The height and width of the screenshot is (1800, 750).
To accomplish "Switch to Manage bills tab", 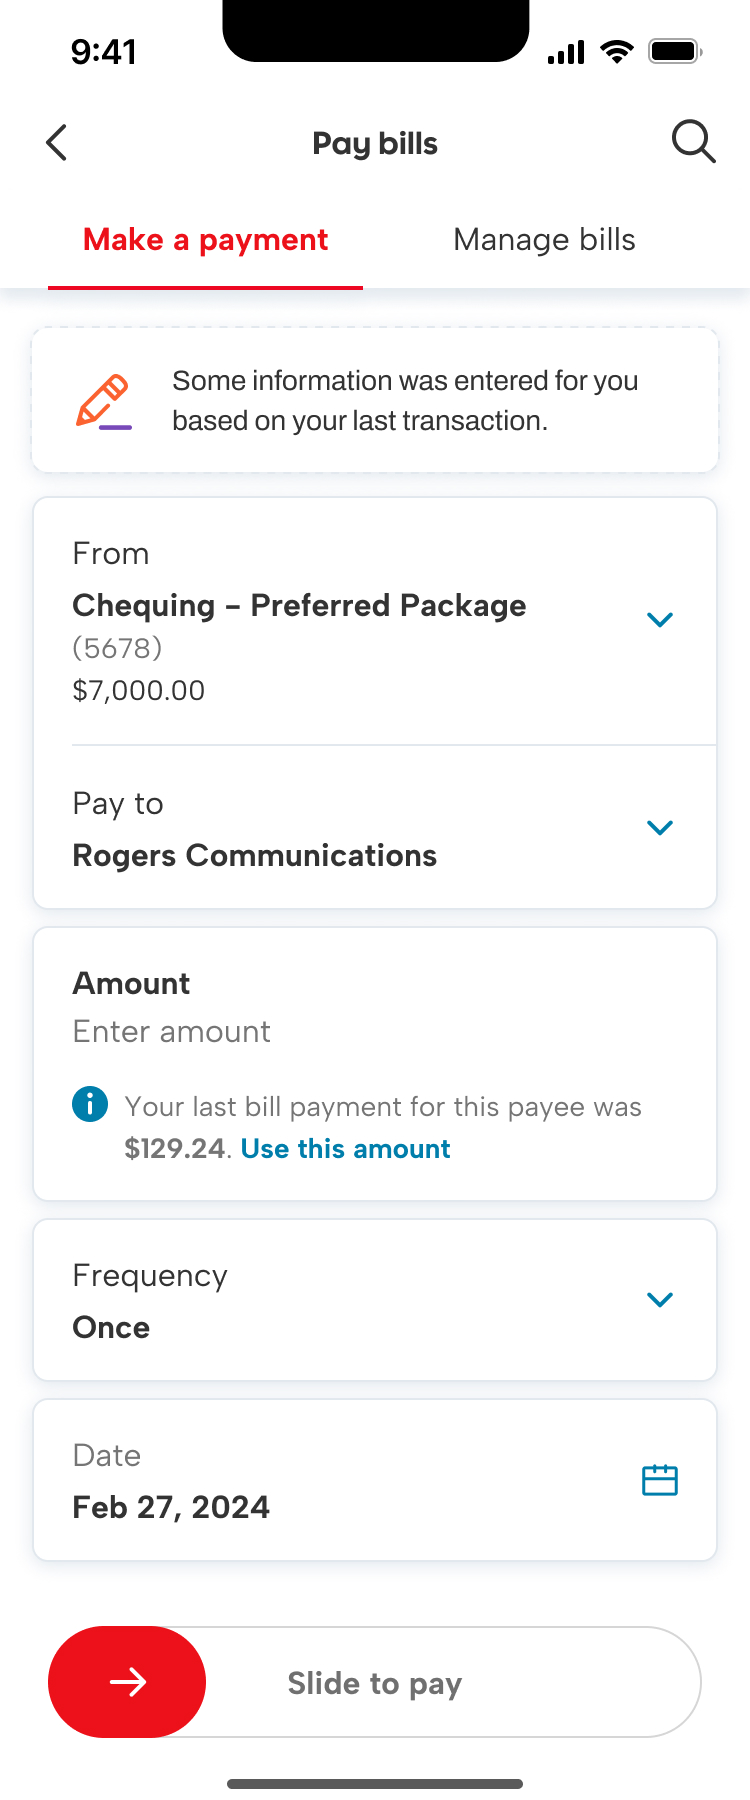I will click(544, 240).
